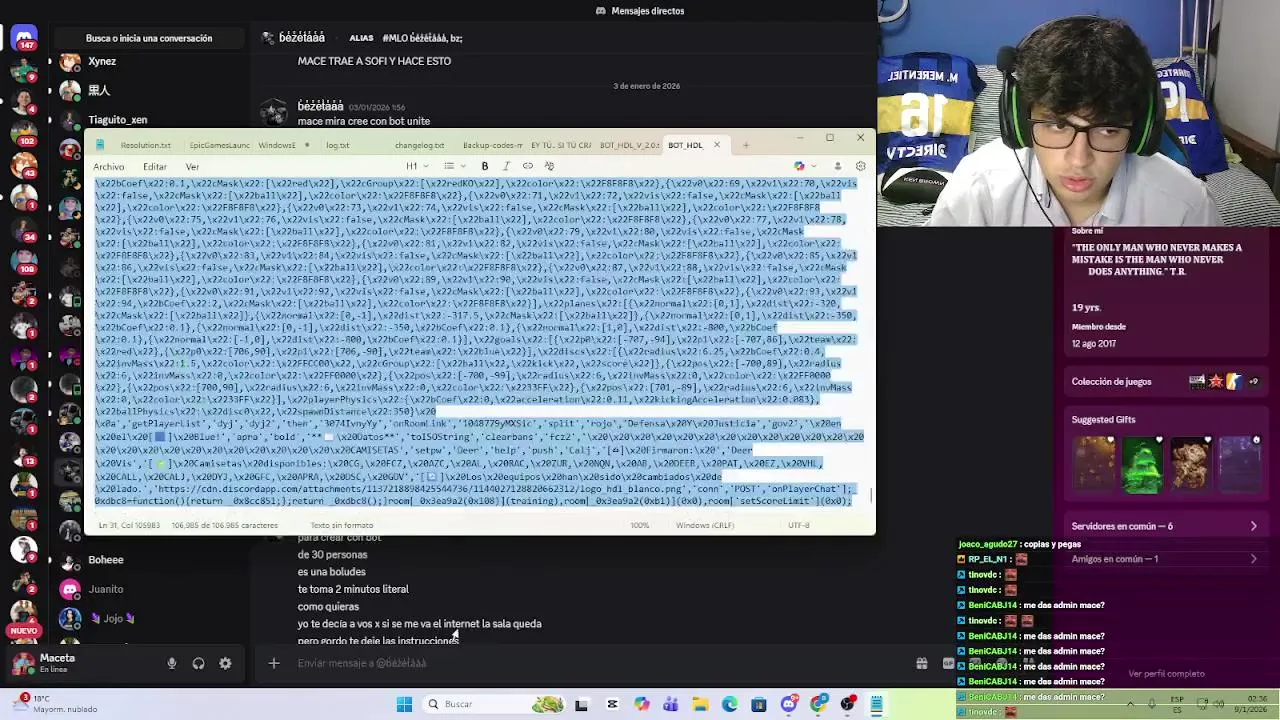1280x720 pixels.
Task: Toggle bold formatting in Notepad
Action: (x=485, y=166)
